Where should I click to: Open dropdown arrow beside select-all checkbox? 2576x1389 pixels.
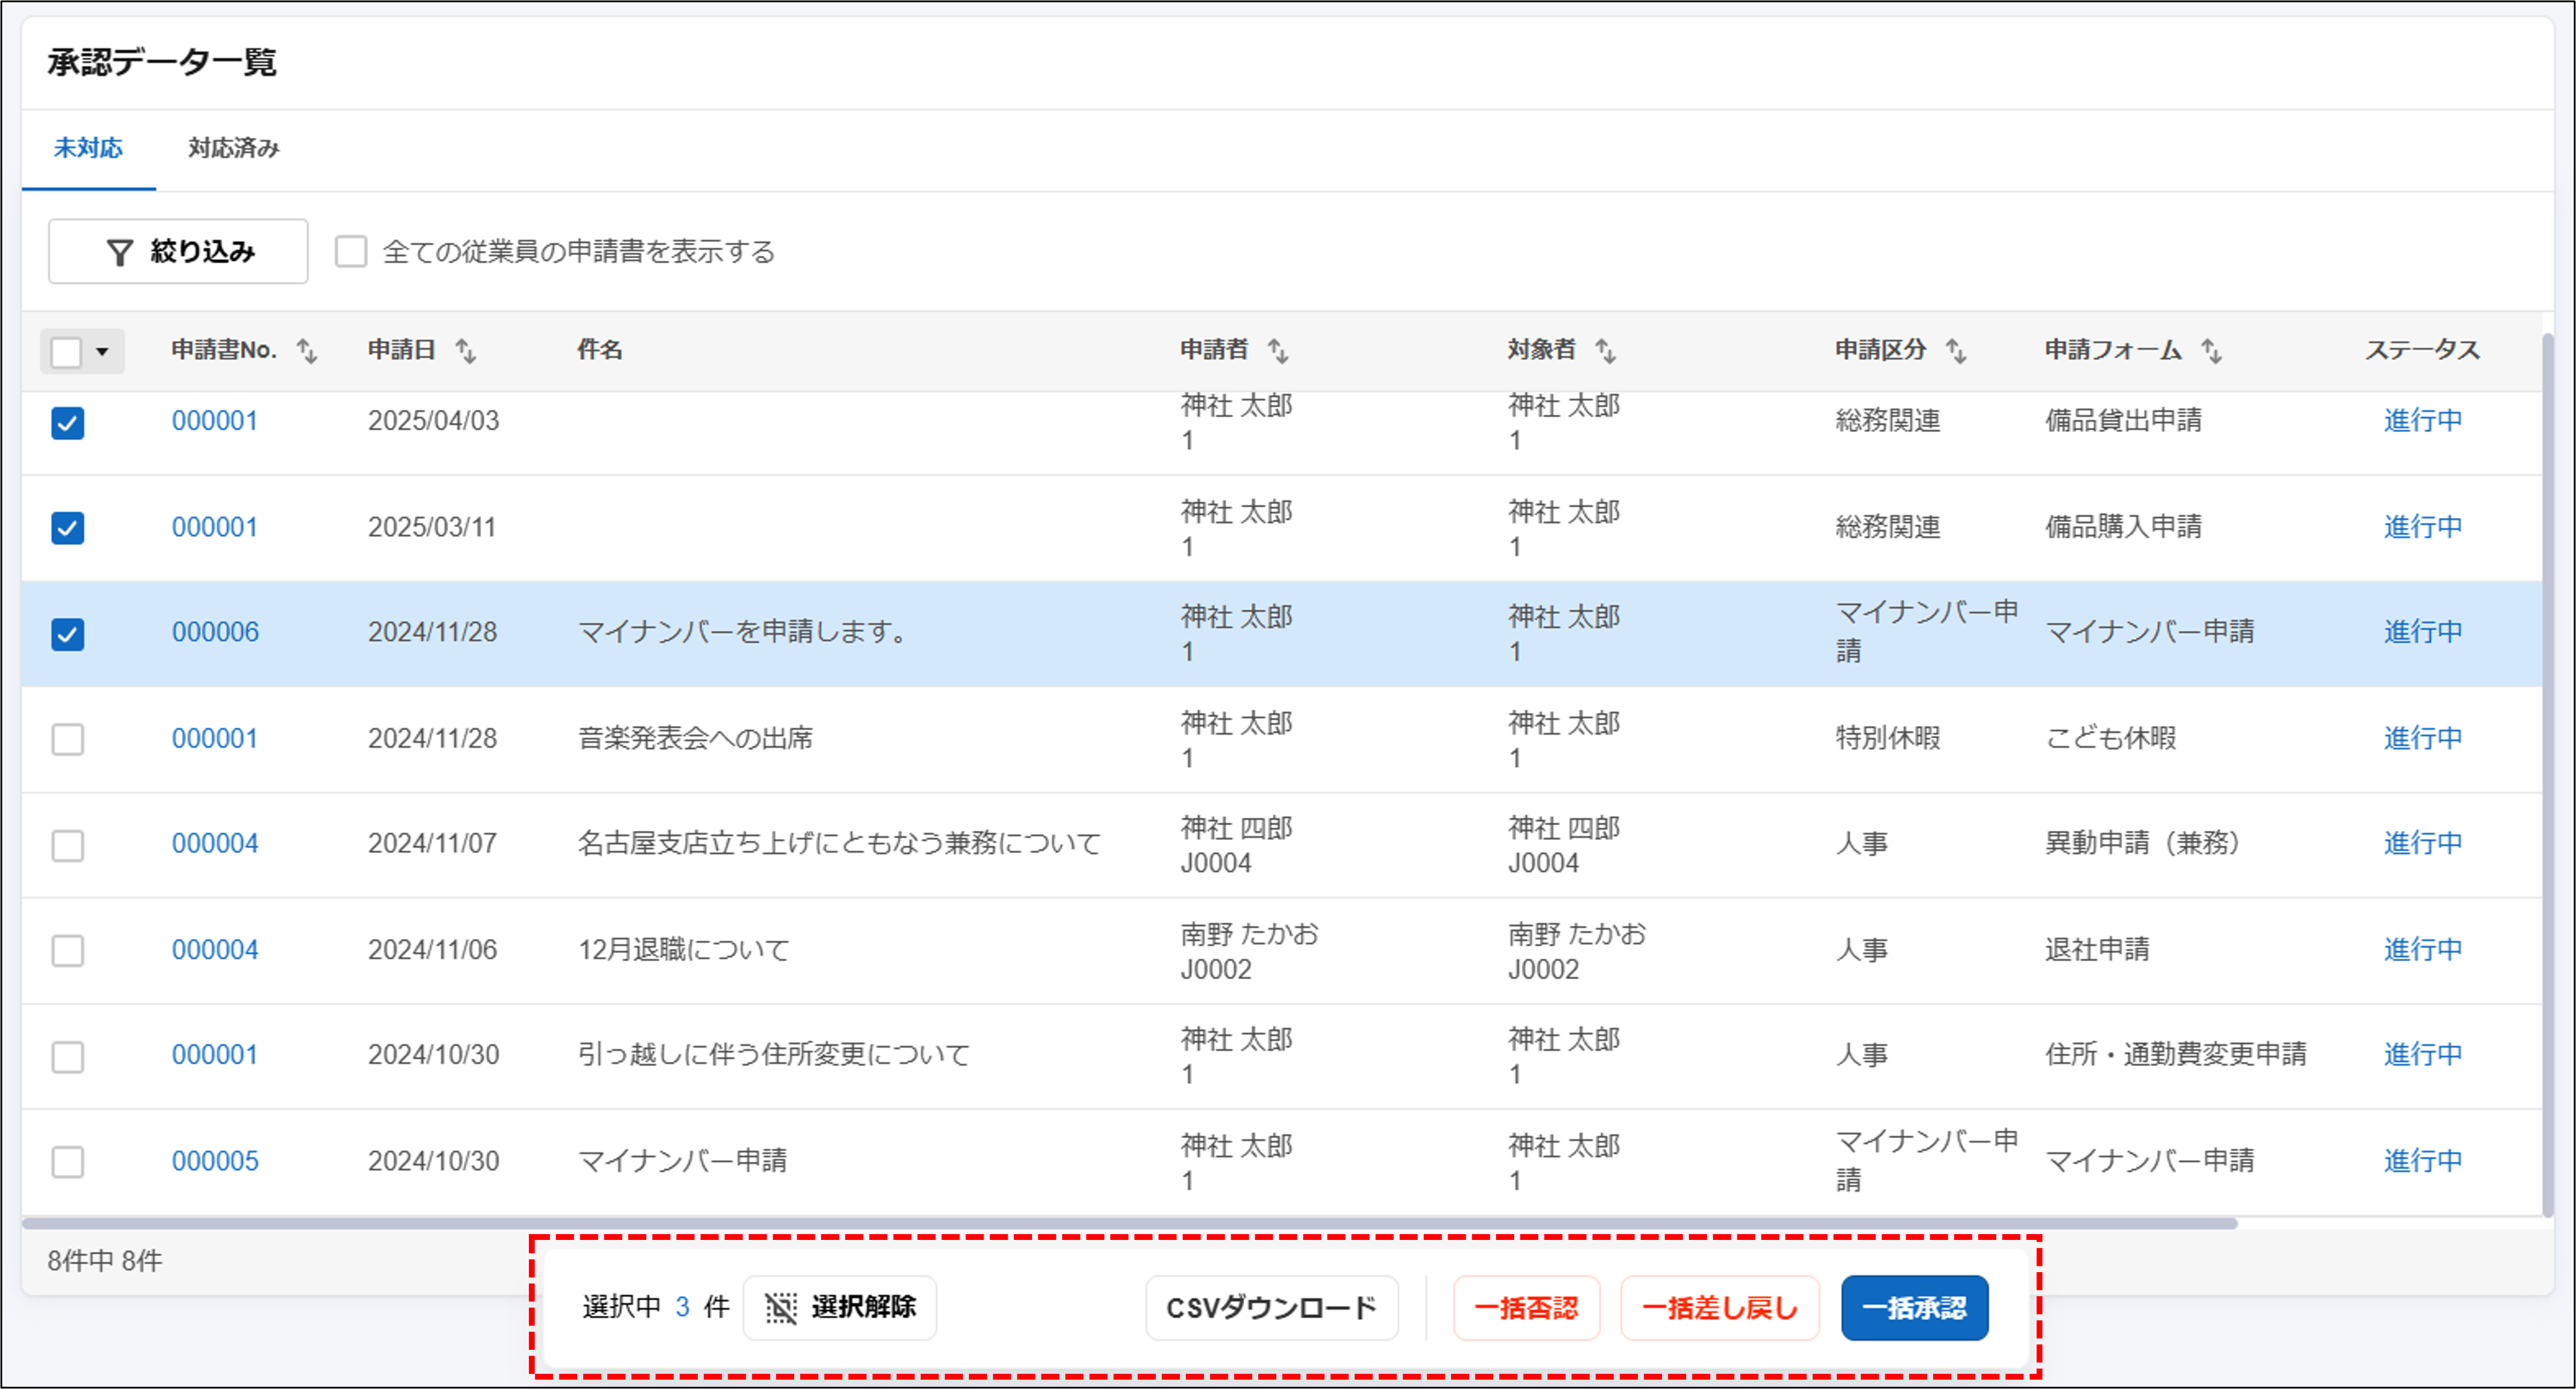click(103, 351)
